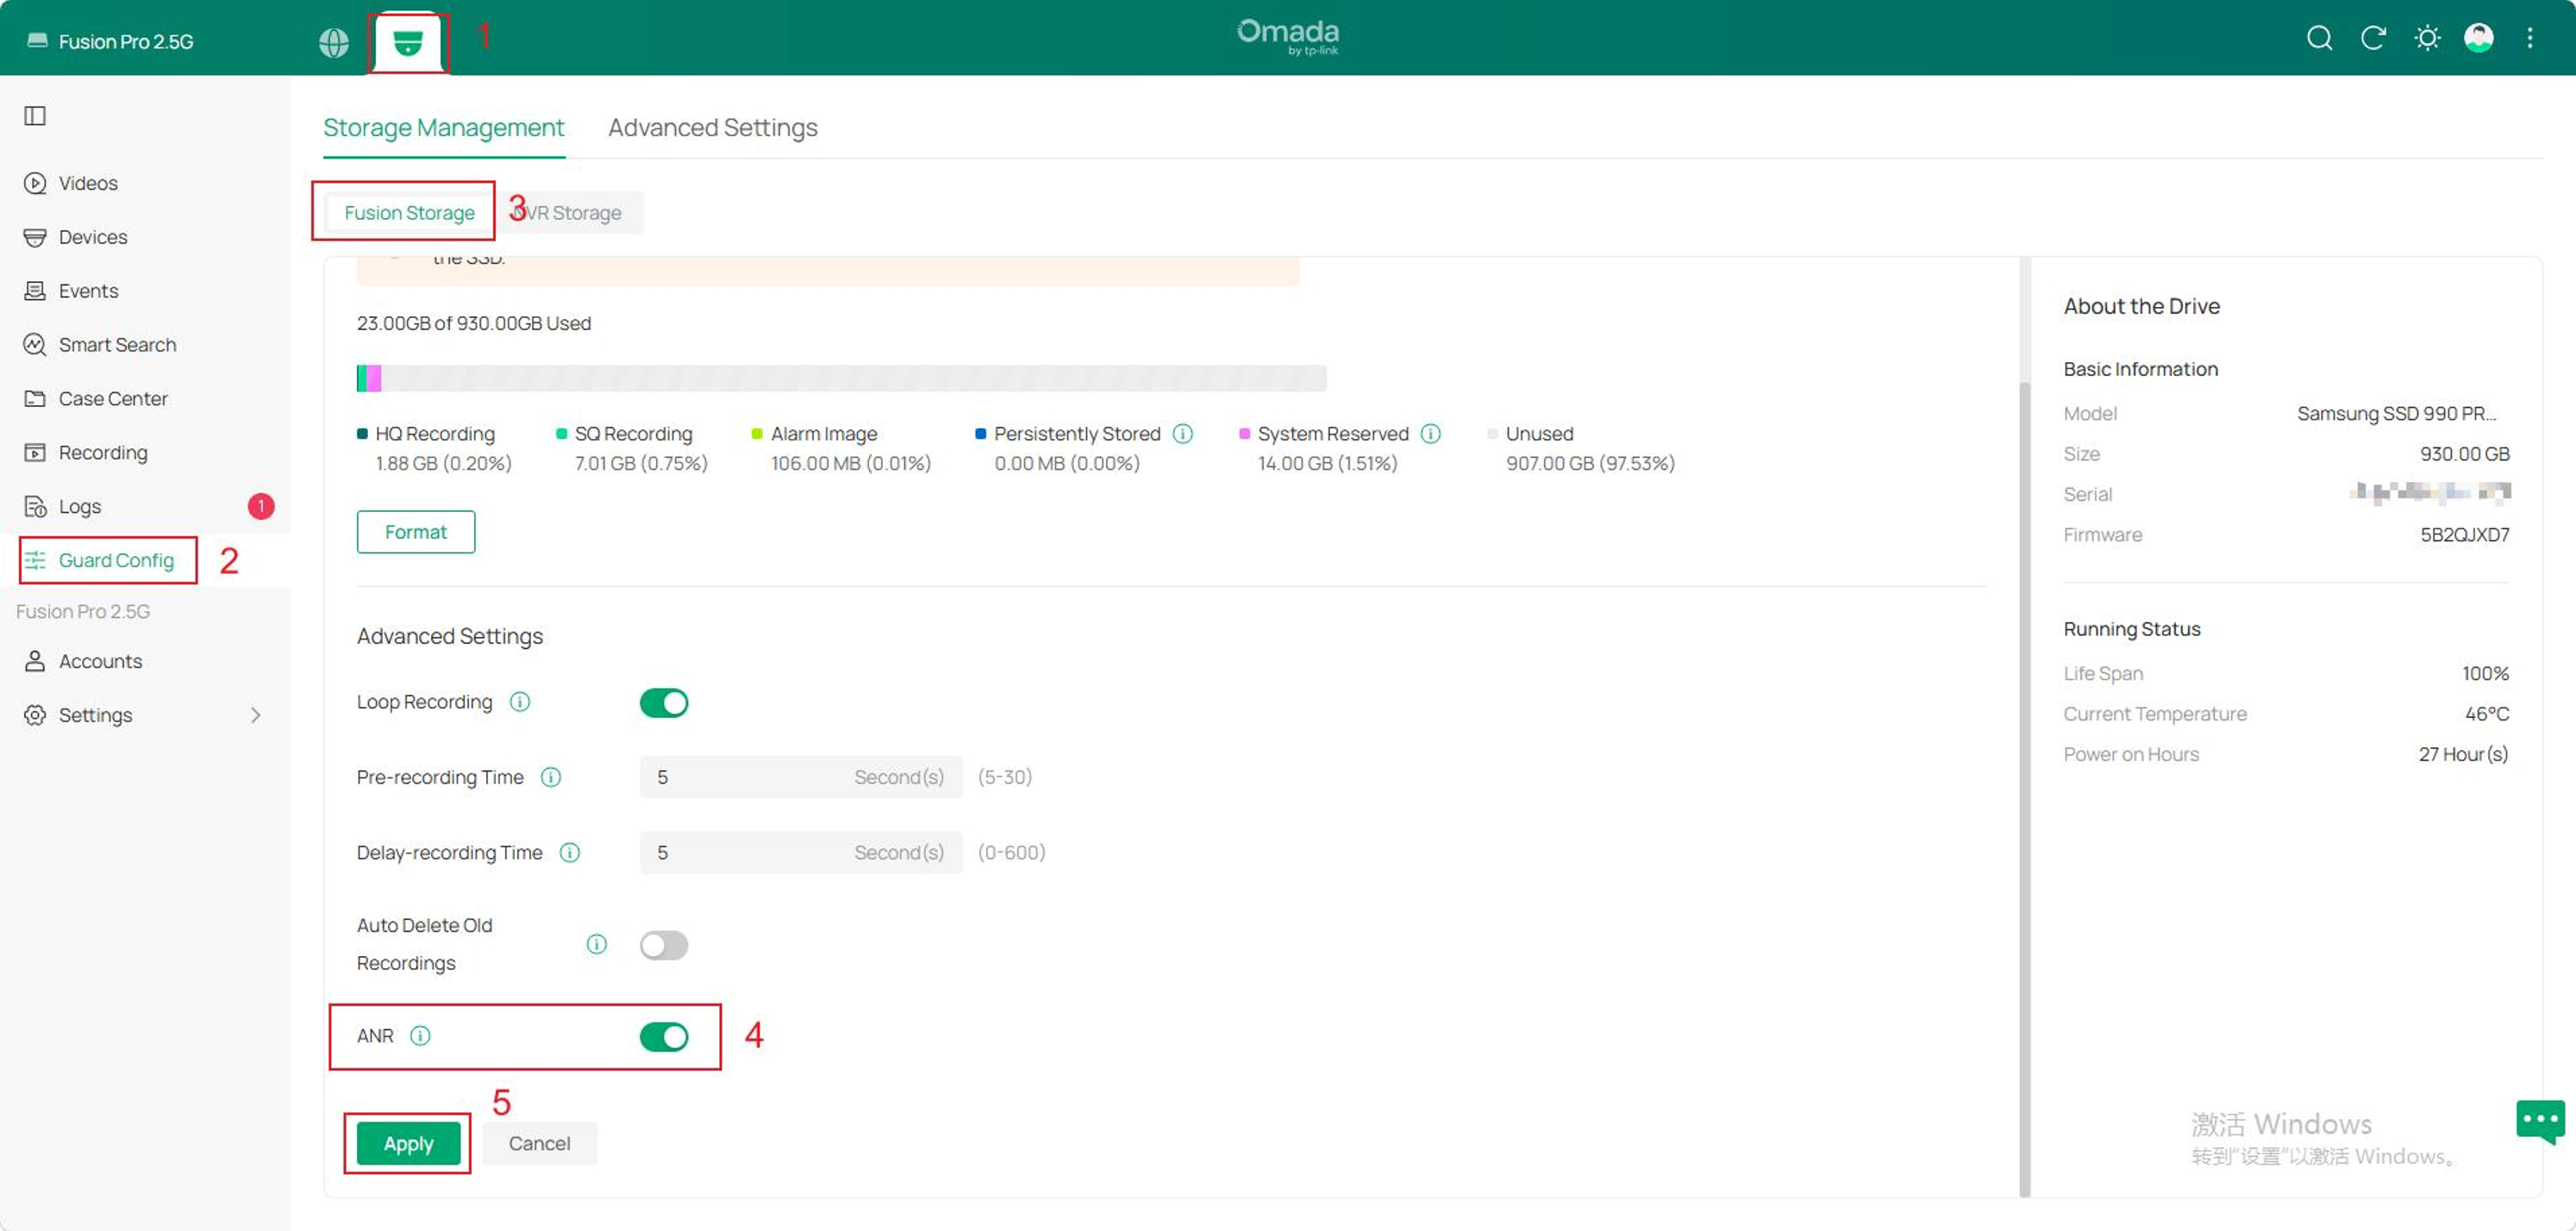Open the globe network view icon
Image resolution: width=2576 pixels, height=1231 pixels.
click(x=334, y=42)
